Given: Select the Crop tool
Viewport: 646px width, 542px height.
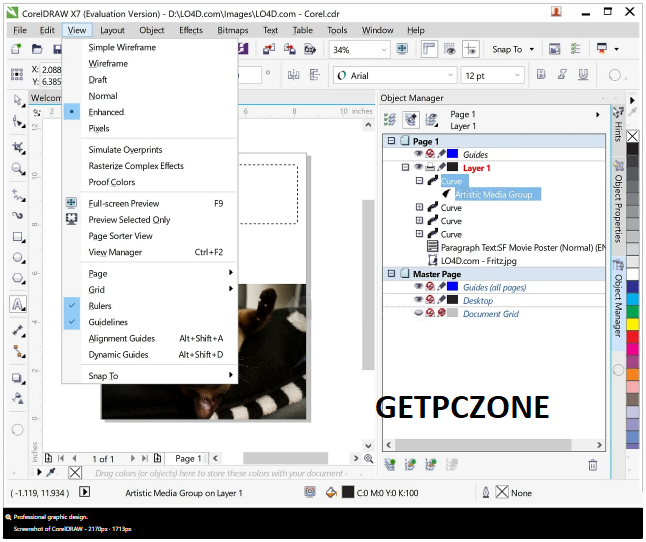Looking at the screenshot, I should coord(18,147).
